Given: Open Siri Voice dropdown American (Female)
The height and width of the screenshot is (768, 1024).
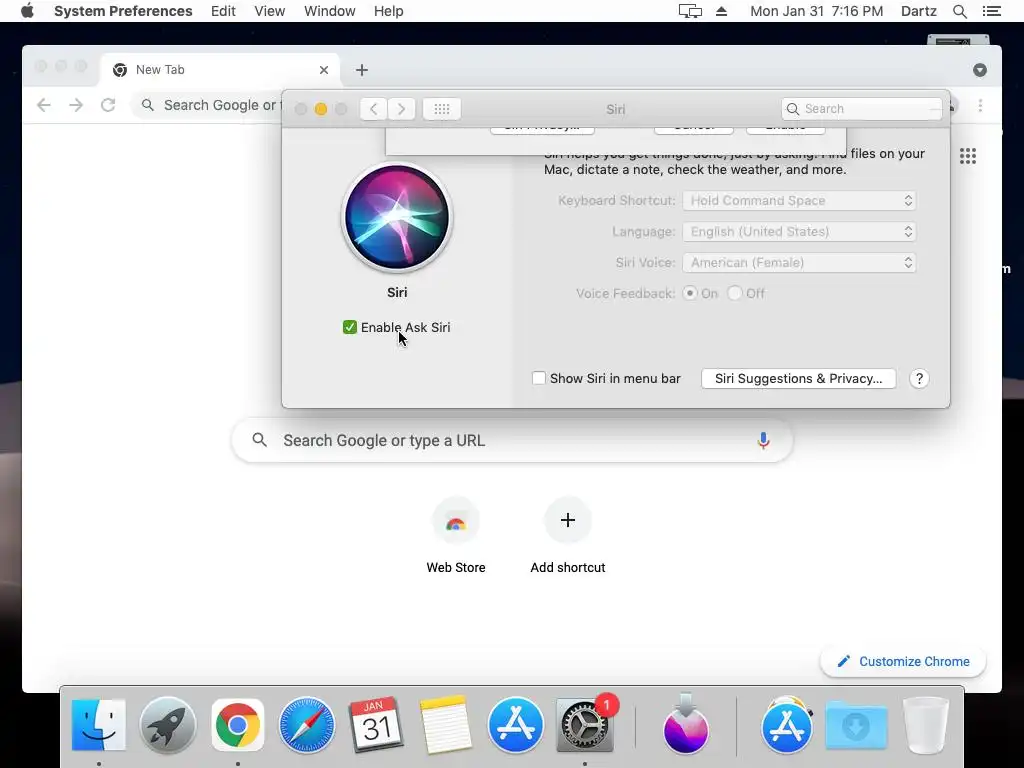Looking at the screenshot, I should [799, 263].
